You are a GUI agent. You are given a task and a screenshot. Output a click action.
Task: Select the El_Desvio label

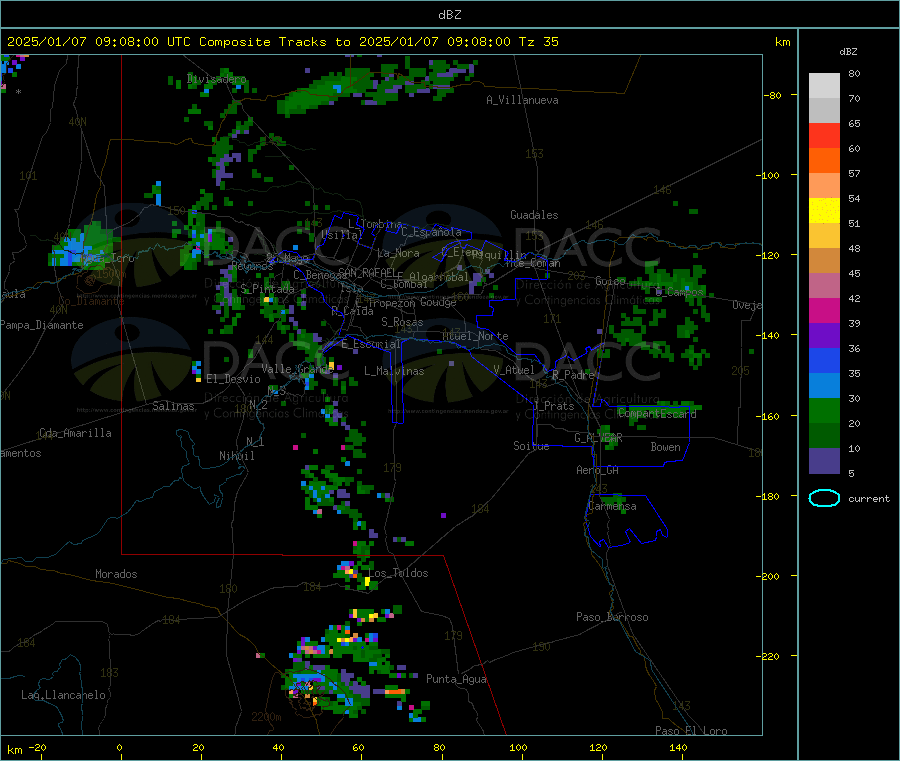pos(234,379)
